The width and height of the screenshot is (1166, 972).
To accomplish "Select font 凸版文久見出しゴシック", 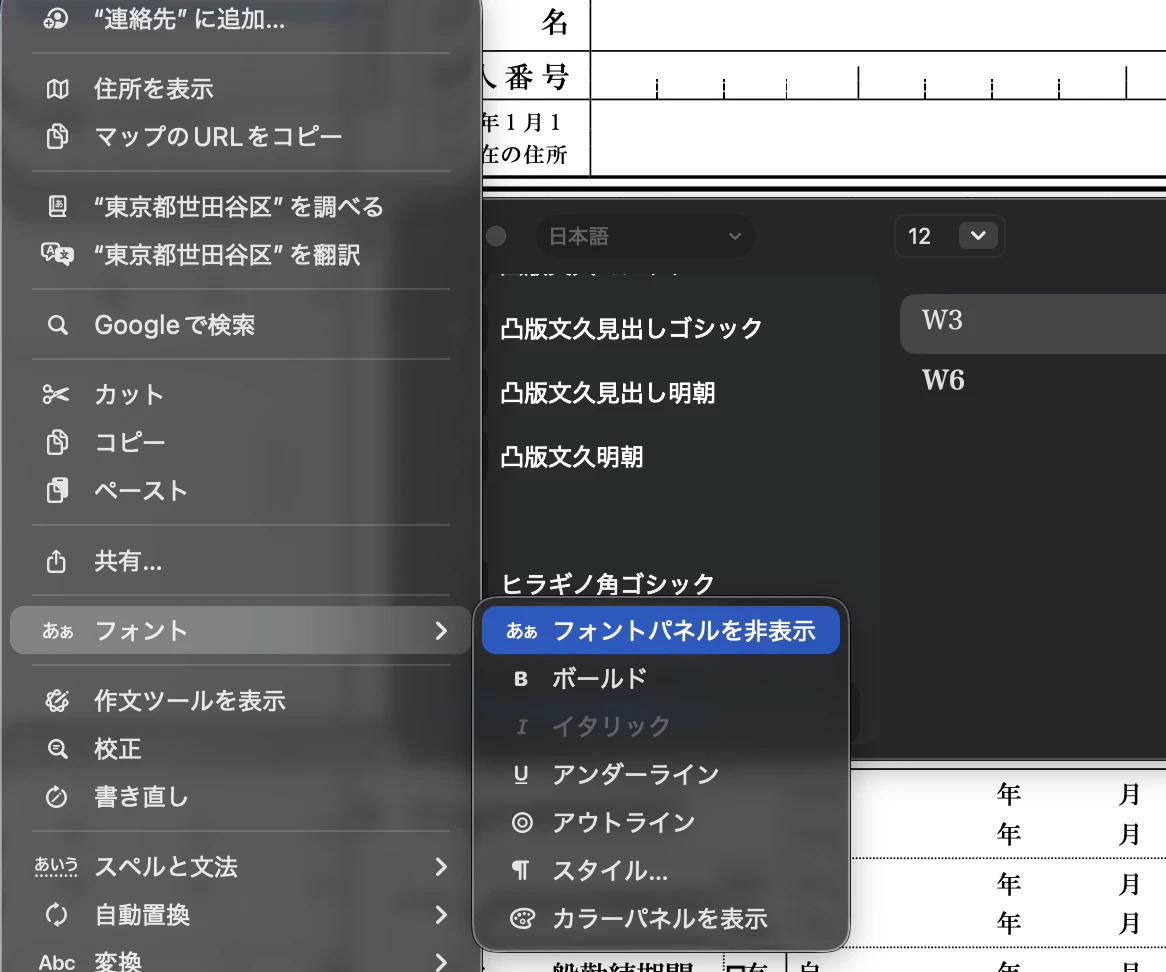I will [x=632, y=328].
